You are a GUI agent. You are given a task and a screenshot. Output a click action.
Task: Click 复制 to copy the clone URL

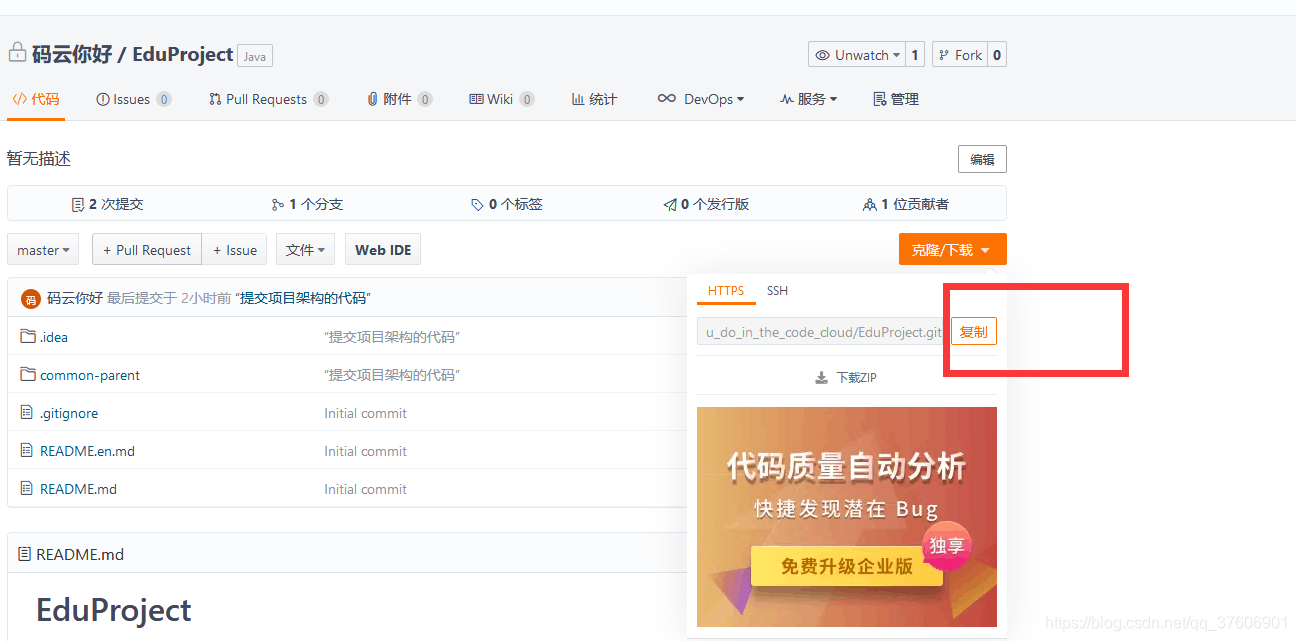(x=973, y=331)
